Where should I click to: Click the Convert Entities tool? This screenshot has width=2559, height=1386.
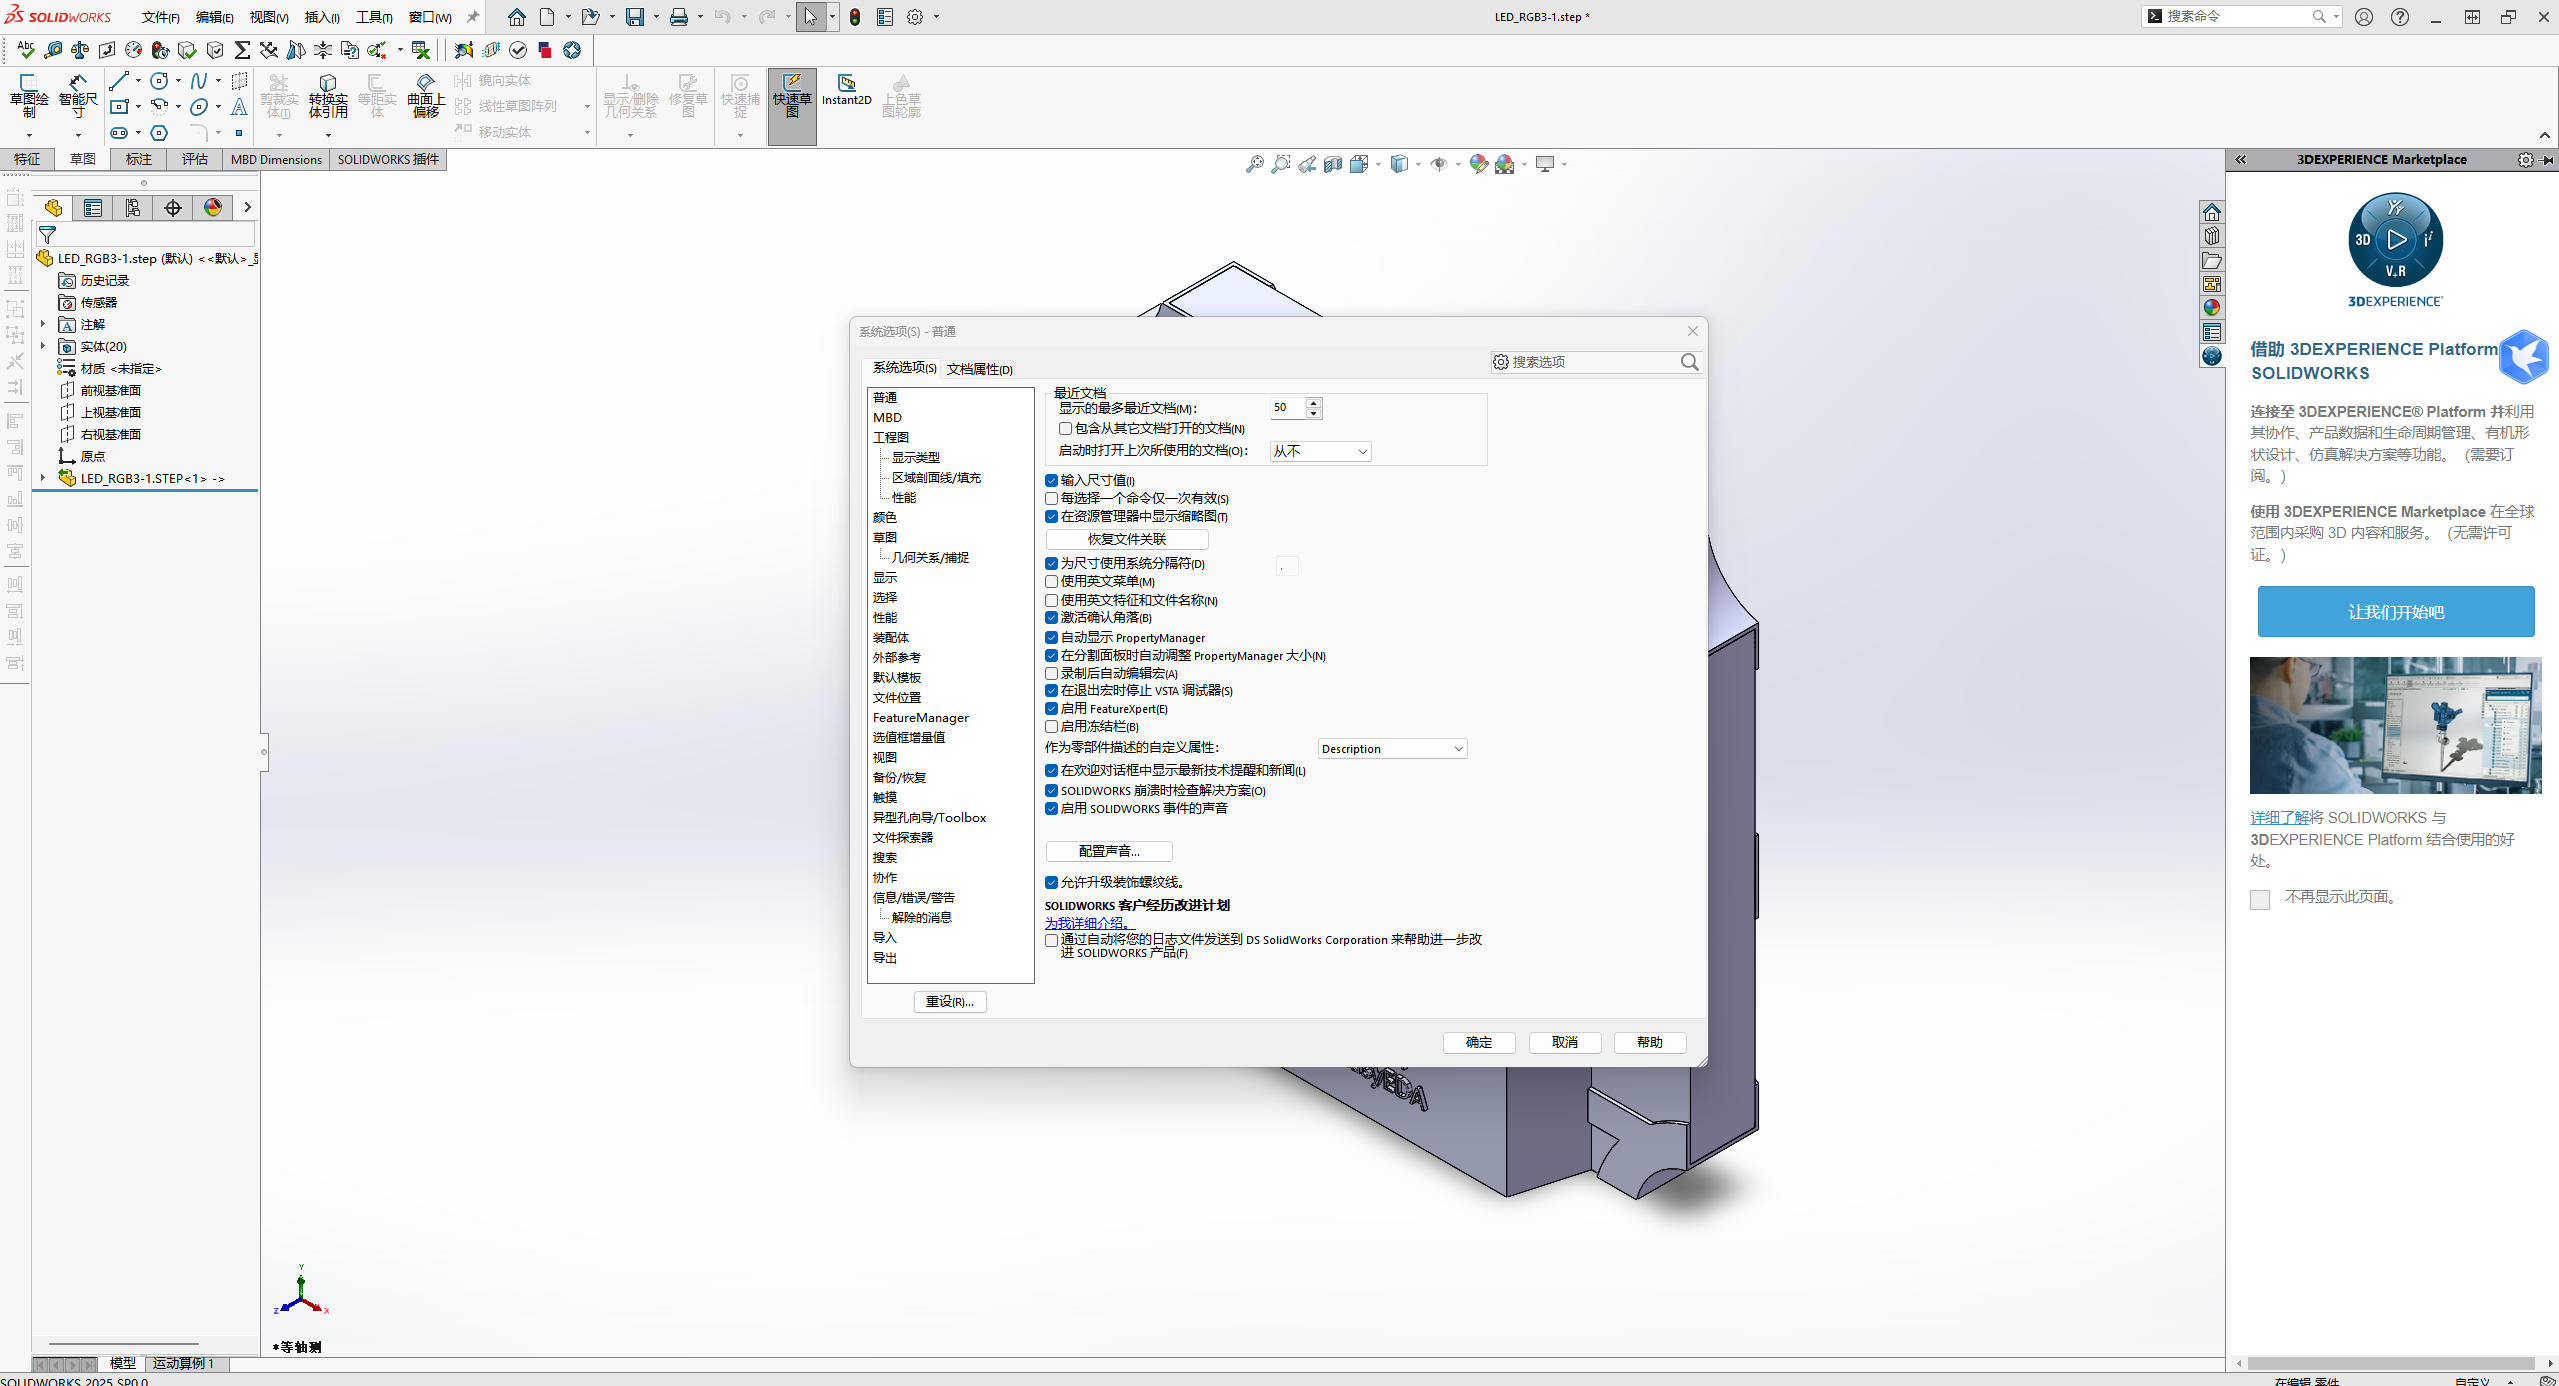328,97
